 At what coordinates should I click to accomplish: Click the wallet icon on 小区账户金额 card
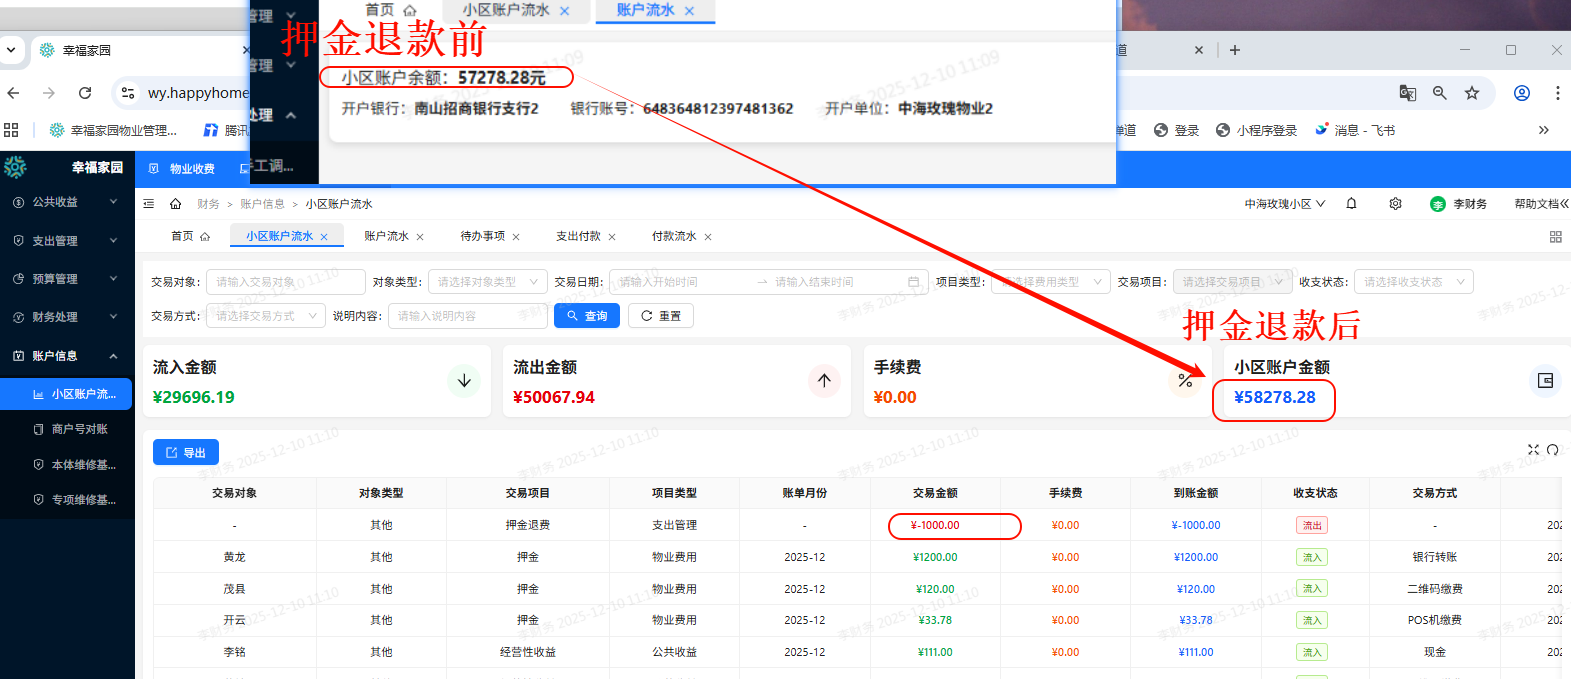point(1545,380)
